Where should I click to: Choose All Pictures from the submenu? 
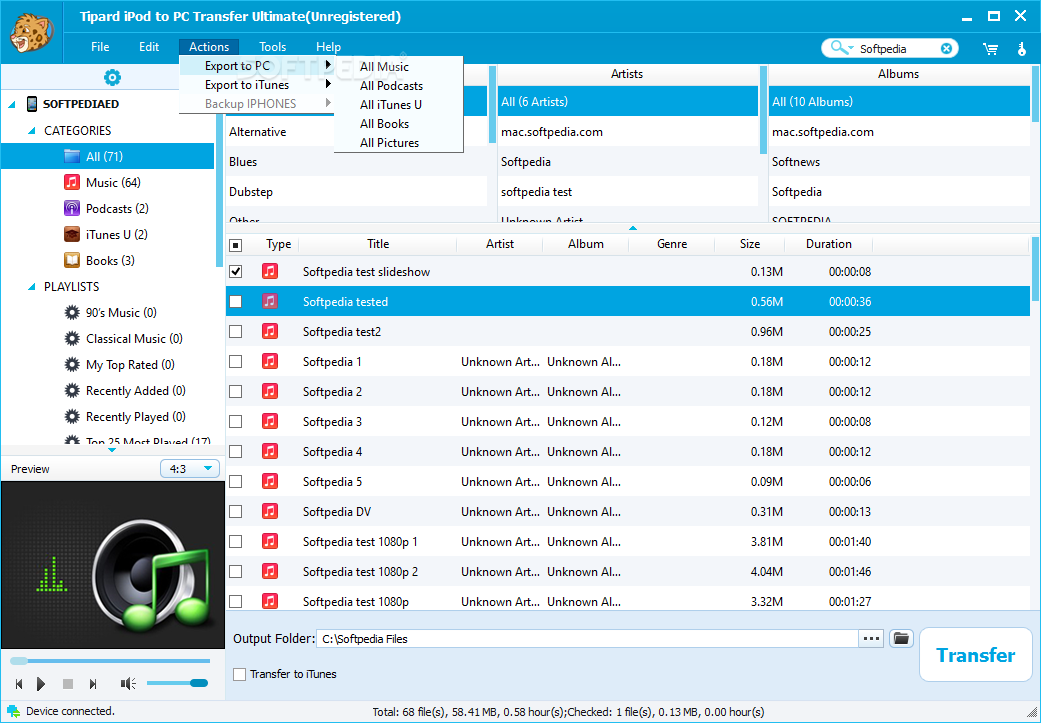pos(389,143)
